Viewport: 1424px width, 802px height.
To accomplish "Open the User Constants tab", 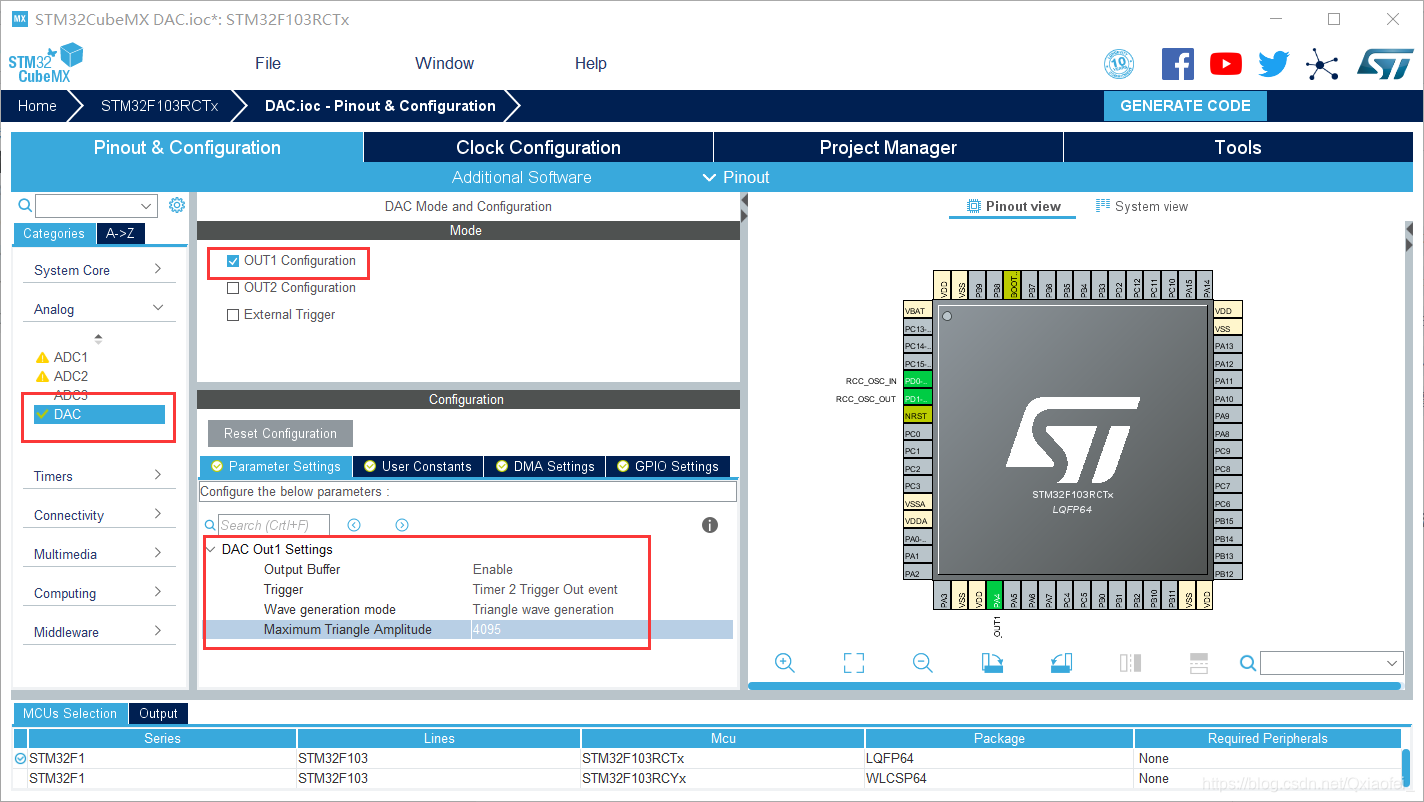I will tap(419, 466).
